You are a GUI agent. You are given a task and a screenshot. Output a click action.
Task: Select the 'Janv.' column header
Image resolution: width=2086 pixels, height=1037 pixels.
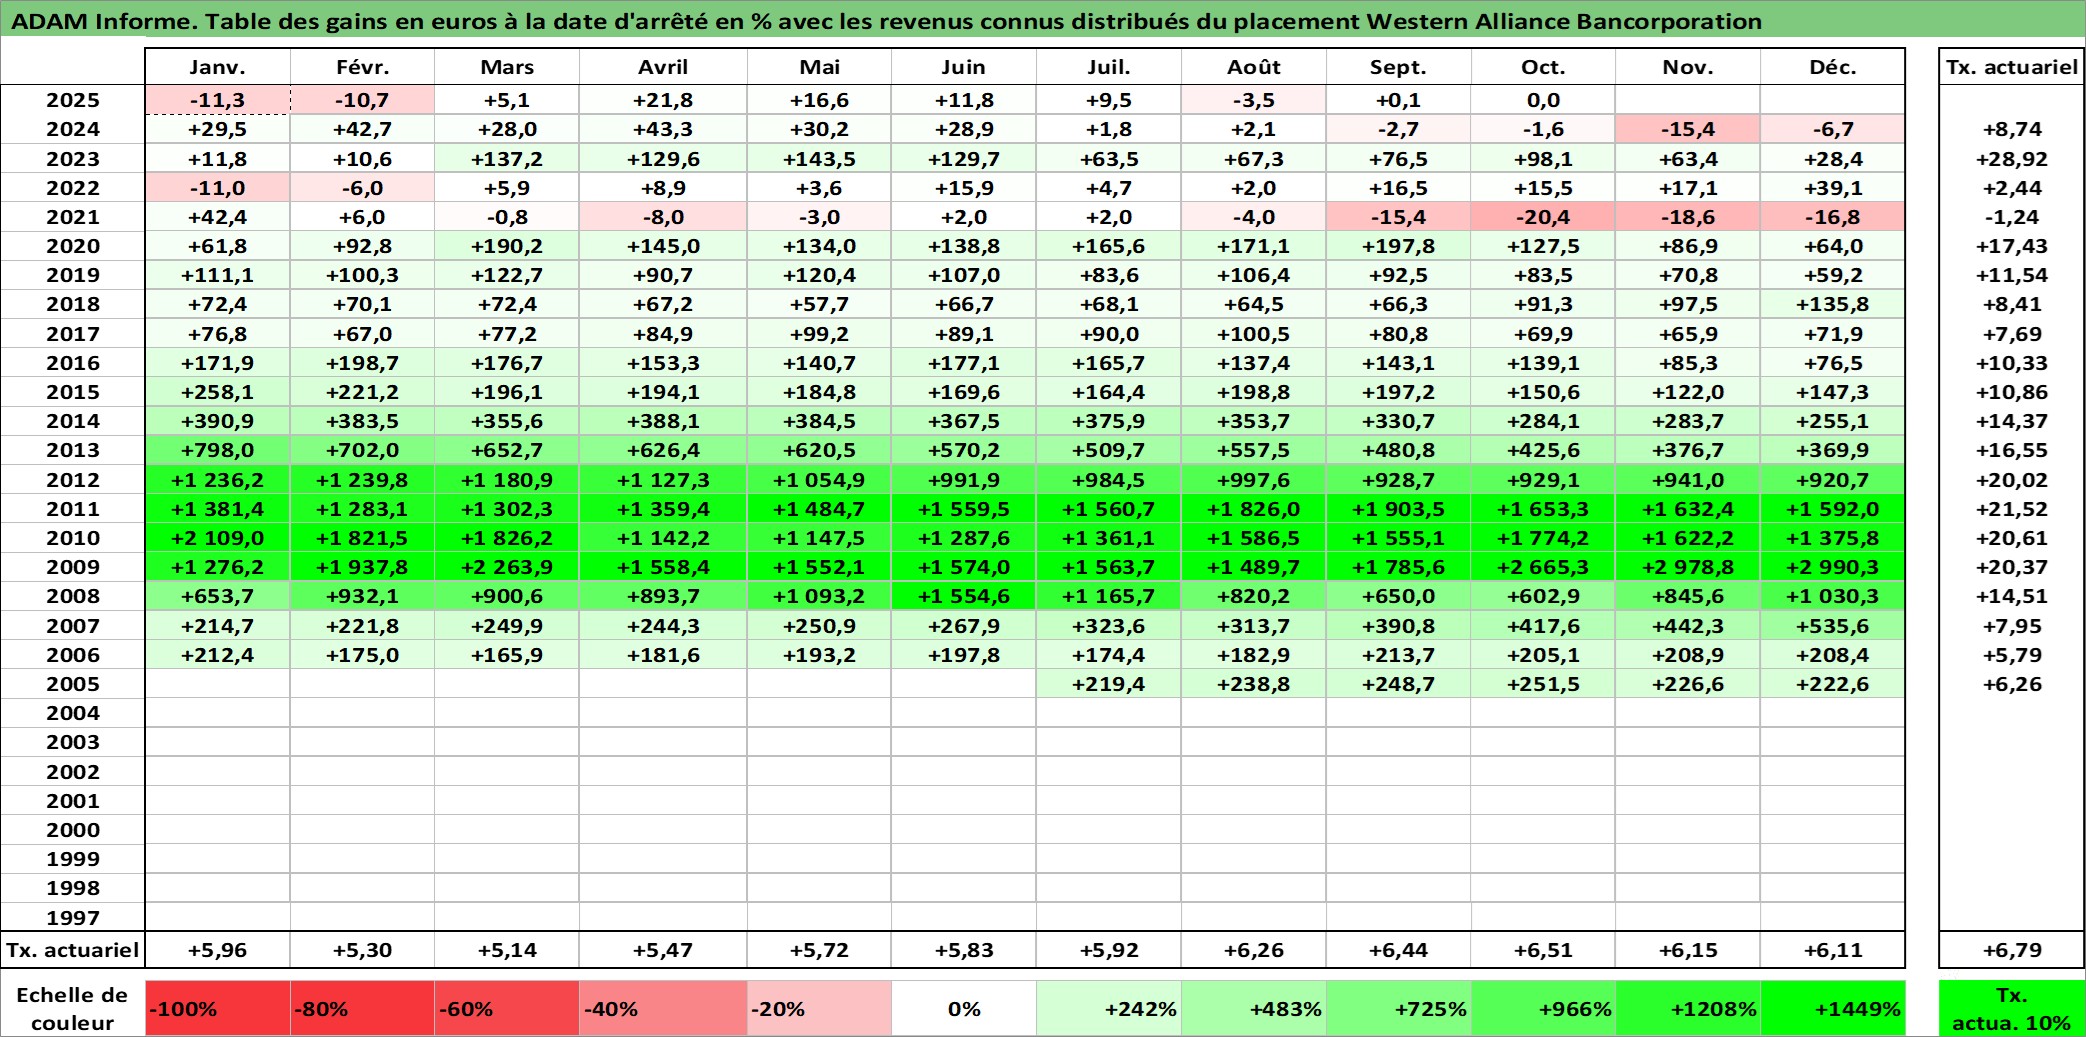218,67
